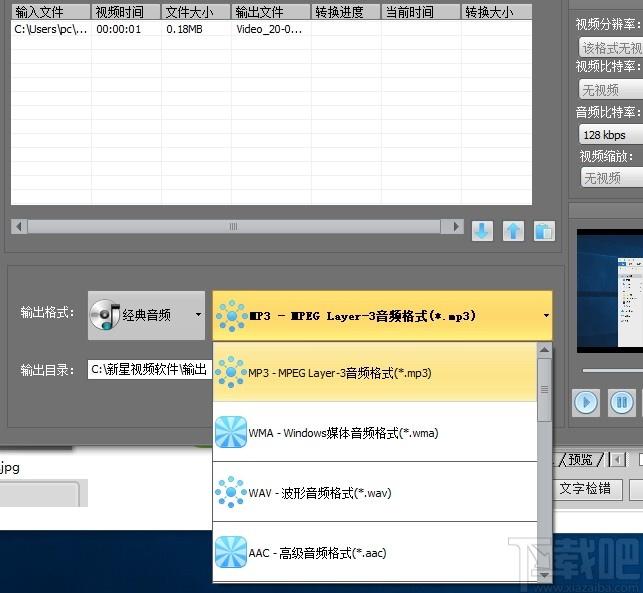643x593 pixels.
Task: Click the 视频时间 column header
Action: coord(126,12)
